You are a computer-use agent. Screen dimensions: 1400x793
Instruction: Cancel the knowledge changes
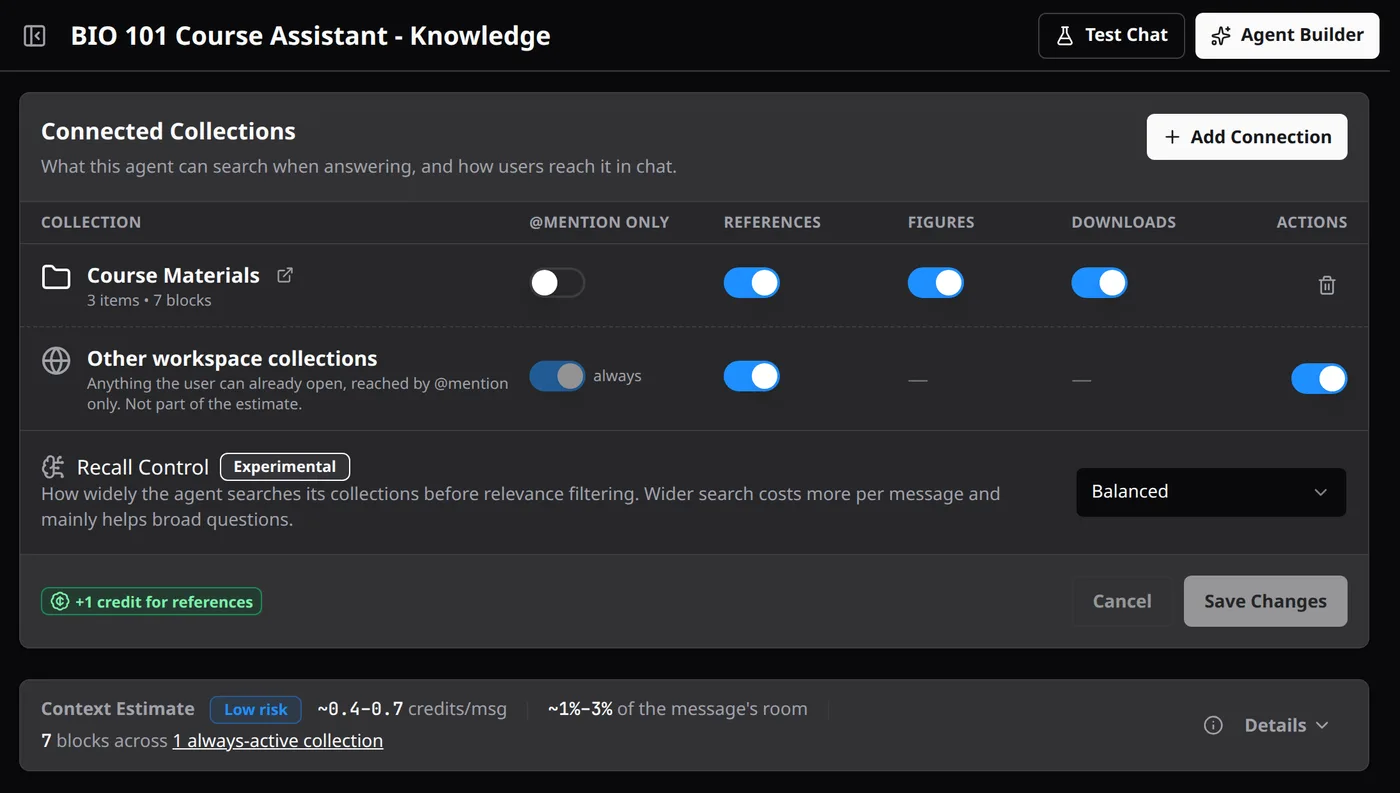tap(1122, 601)
